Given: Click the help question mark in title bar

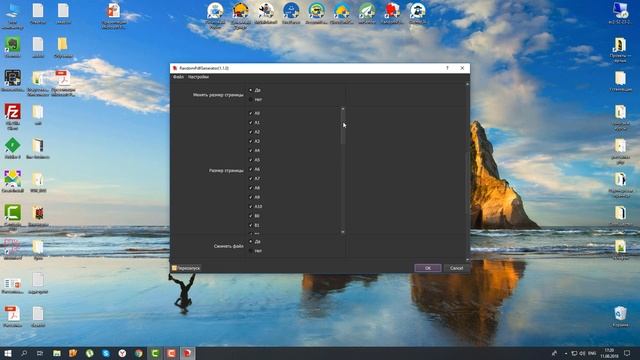Looking at the screenshot, I should click(447, 68).
